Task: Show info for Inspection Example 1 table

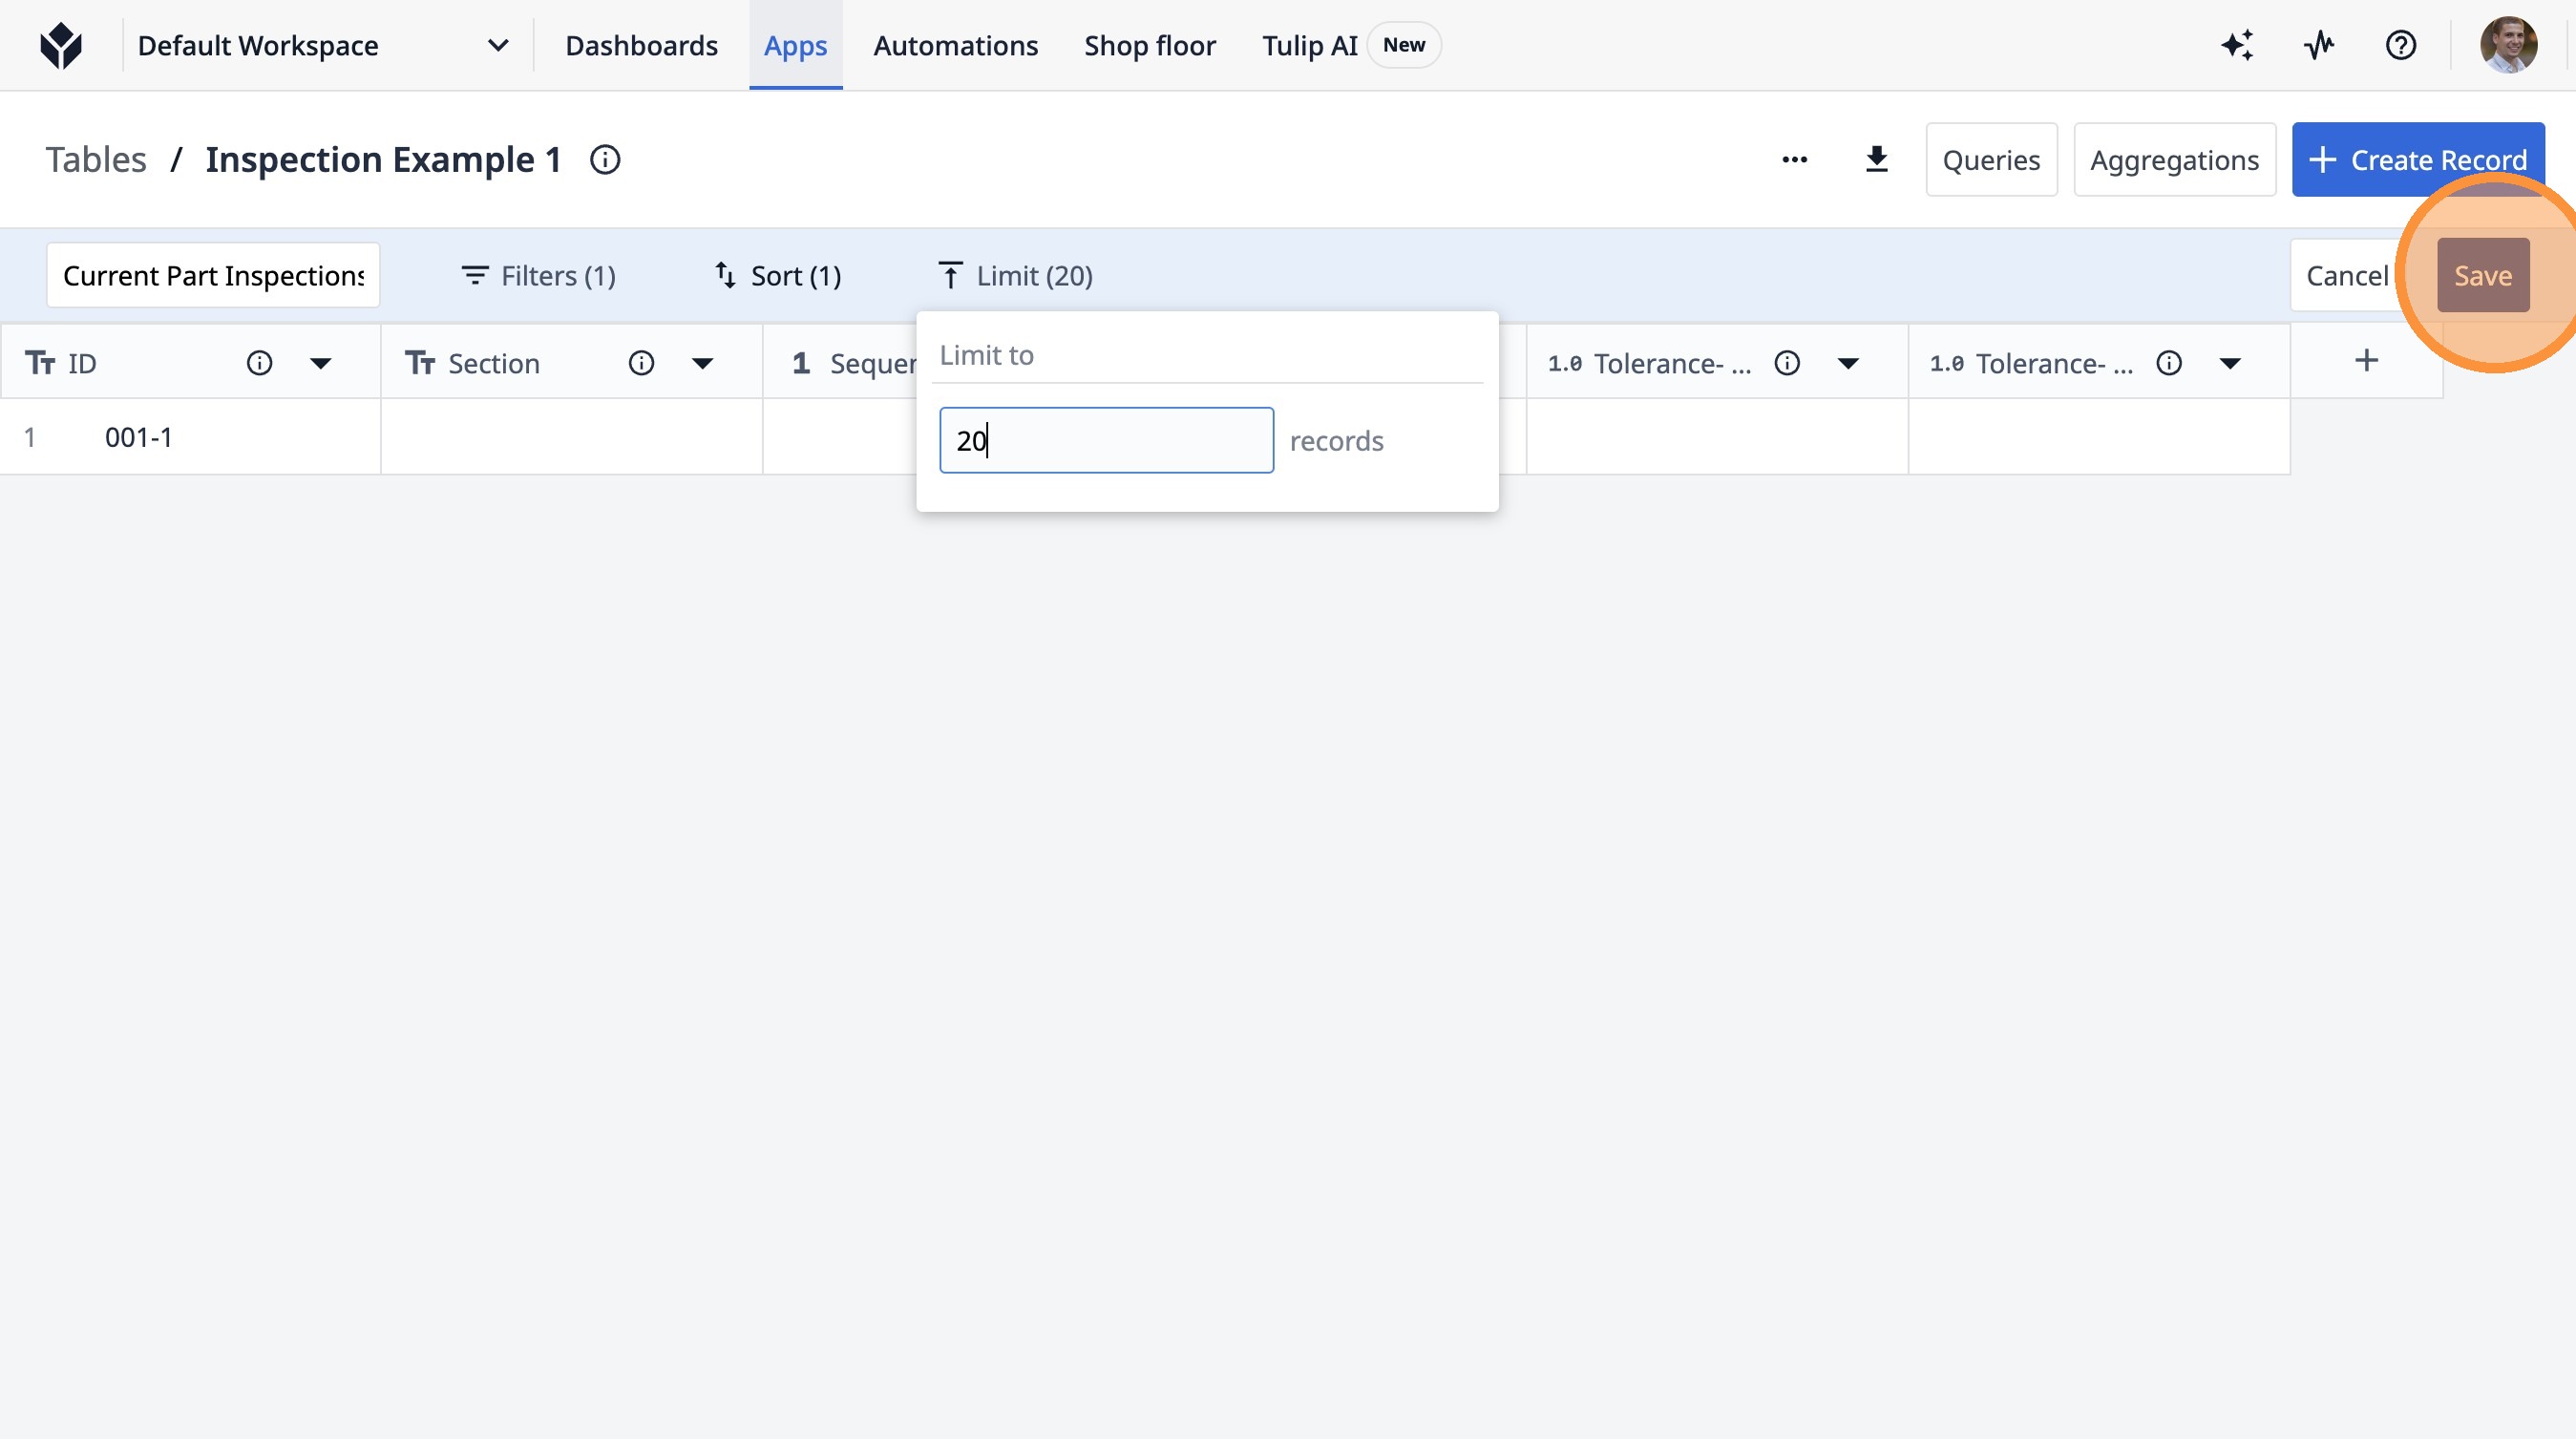Action: tap(605, 159)
